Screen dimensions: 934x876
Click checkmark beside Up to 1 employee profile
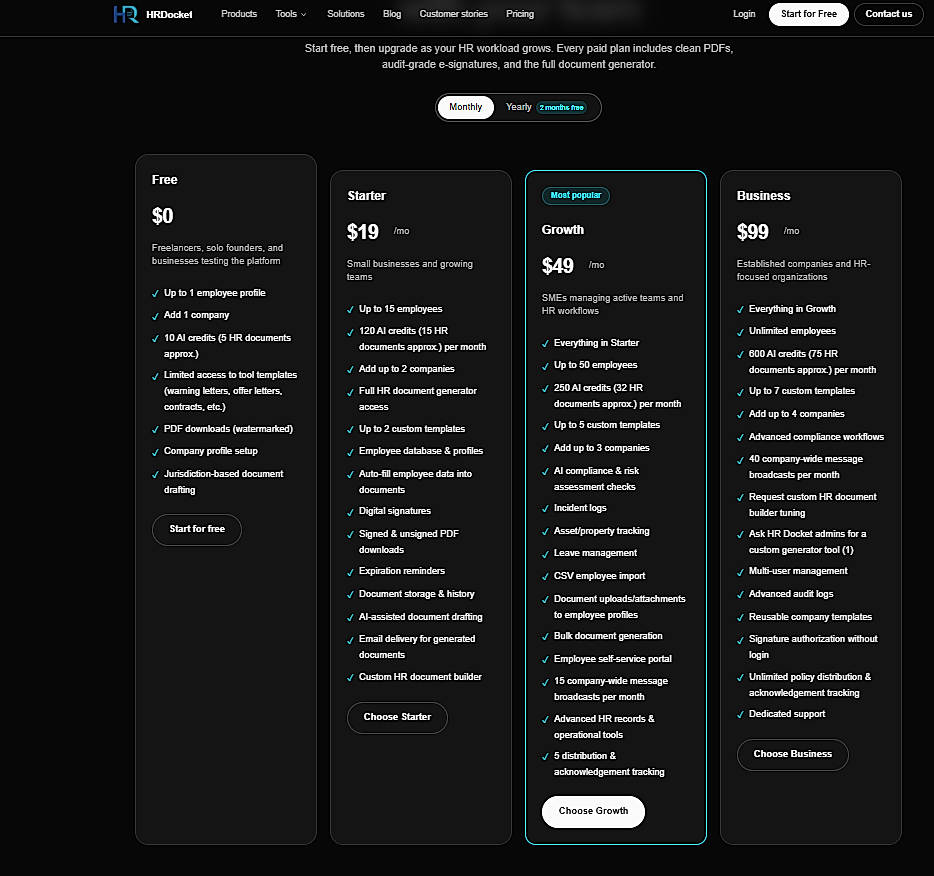[155, 294]
